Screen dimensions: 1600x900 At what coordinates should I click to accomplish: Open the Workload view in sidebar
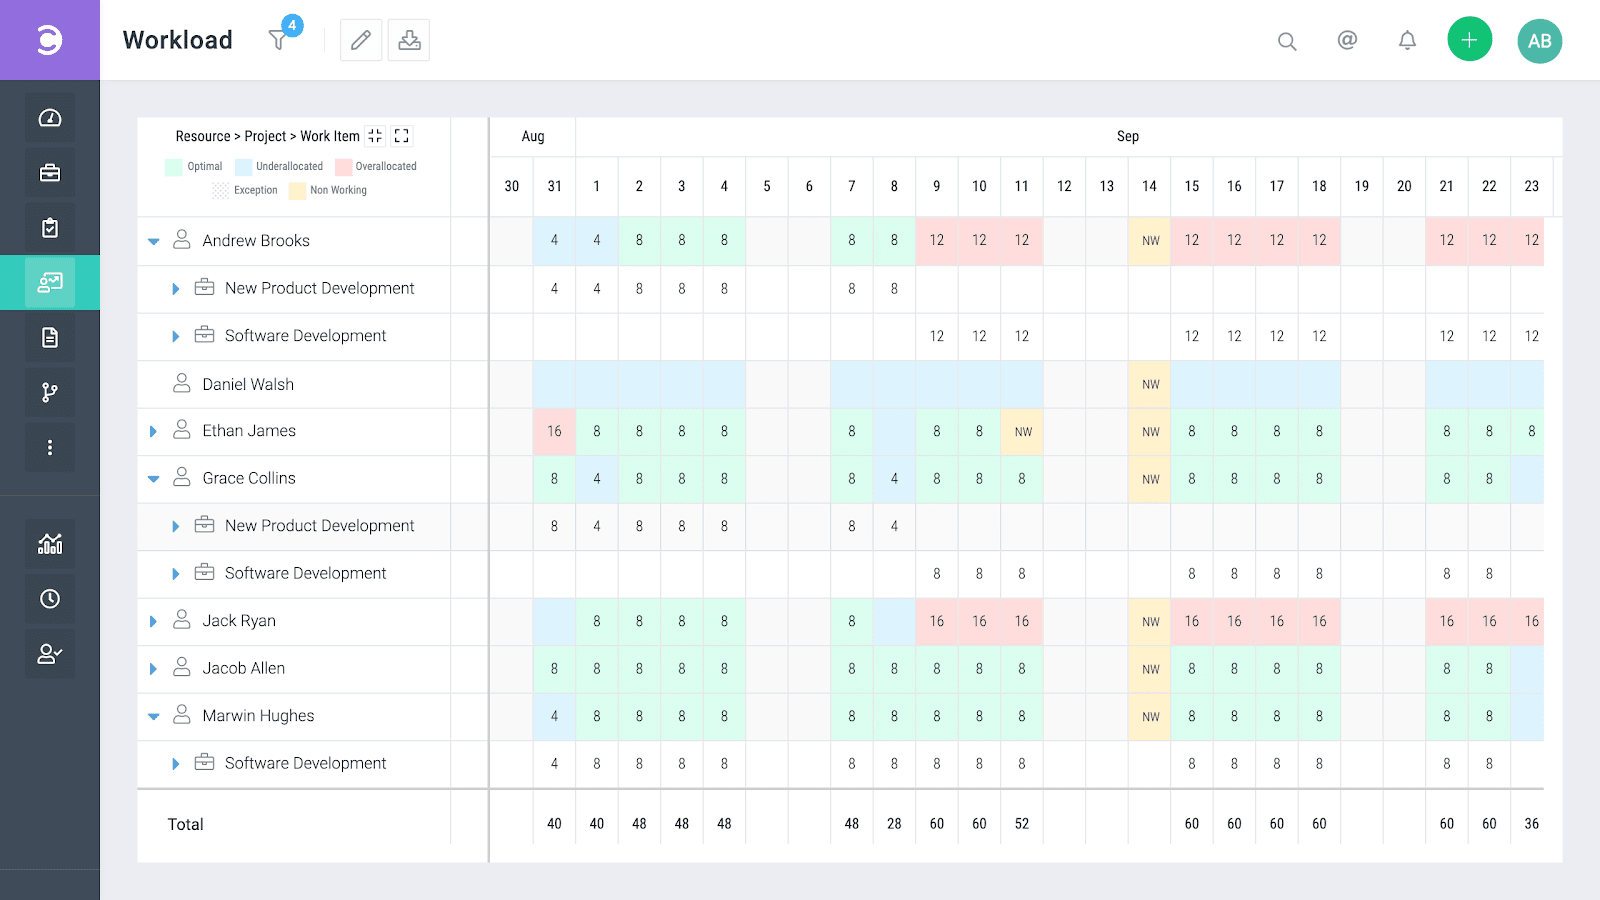(50, 283)
